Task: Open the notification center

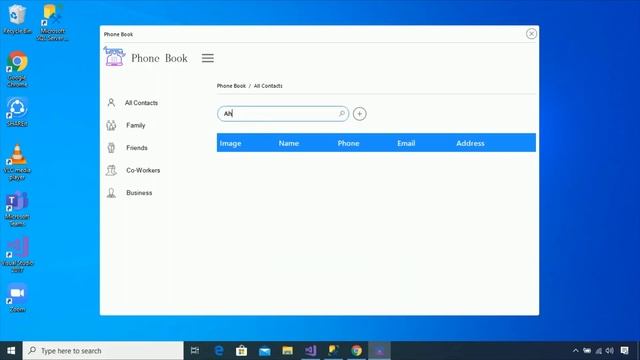Action: (624, 351)
